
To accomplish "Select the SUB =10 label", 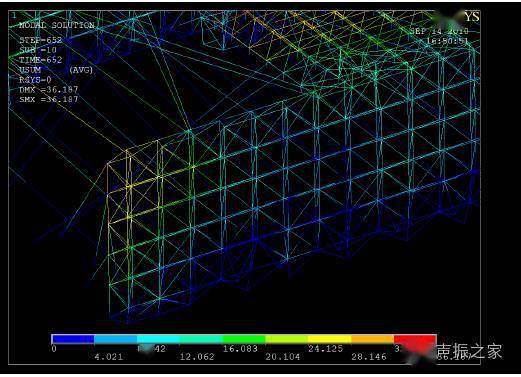I will pyautogui.click(x=38, y=50).
